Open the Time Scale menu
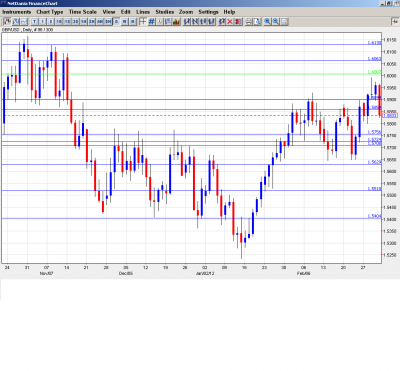400x371 pixels. tap(83, 12)
